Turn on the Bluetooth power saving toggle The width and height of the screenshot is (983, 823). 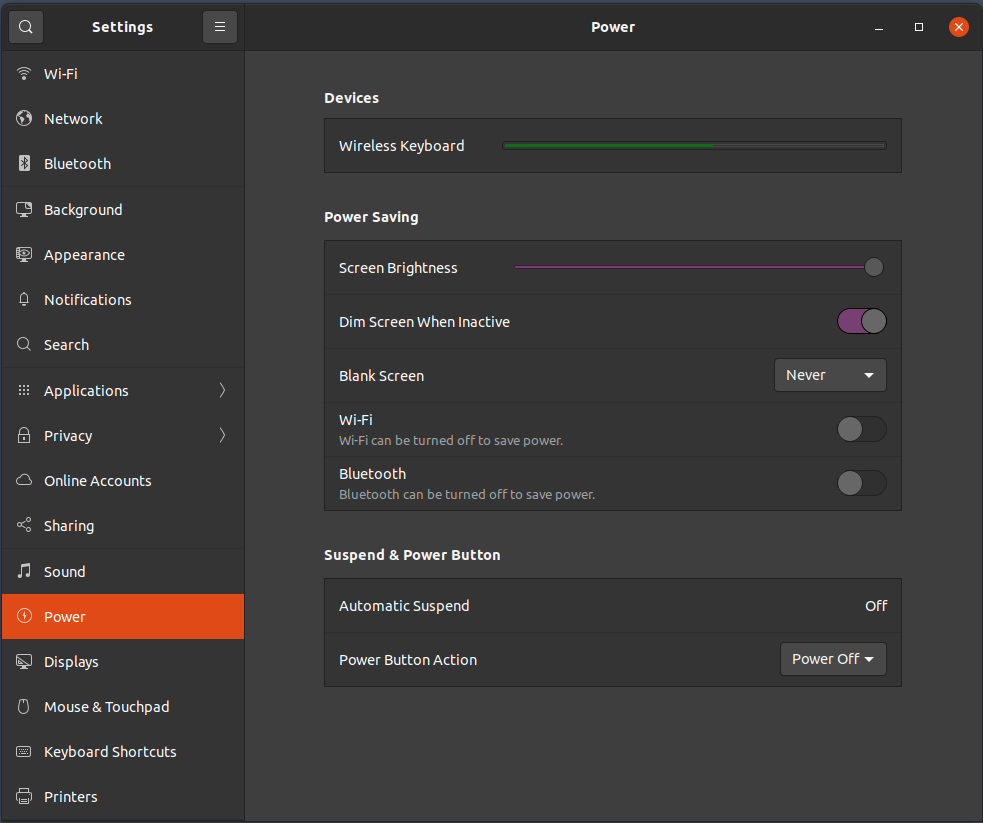coord(861,484)
